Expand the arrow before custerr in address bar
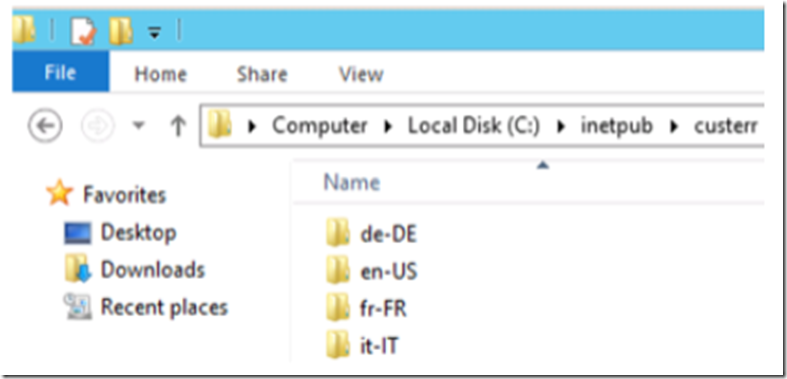This screenshot has height=379, width=787. coord(675,127)
